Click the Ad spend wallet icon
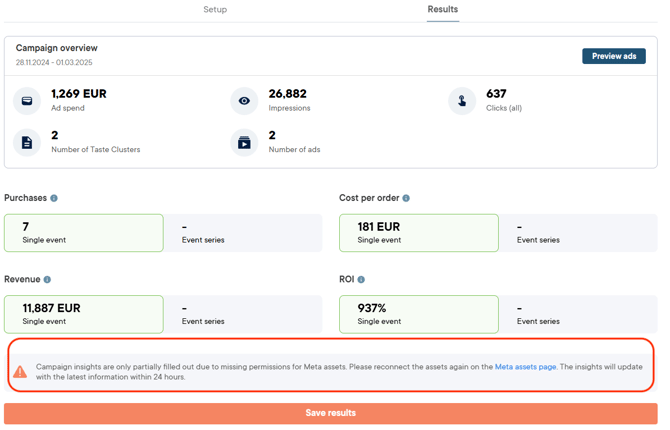Viewport: 670px width, 430px height. point(27,101)
